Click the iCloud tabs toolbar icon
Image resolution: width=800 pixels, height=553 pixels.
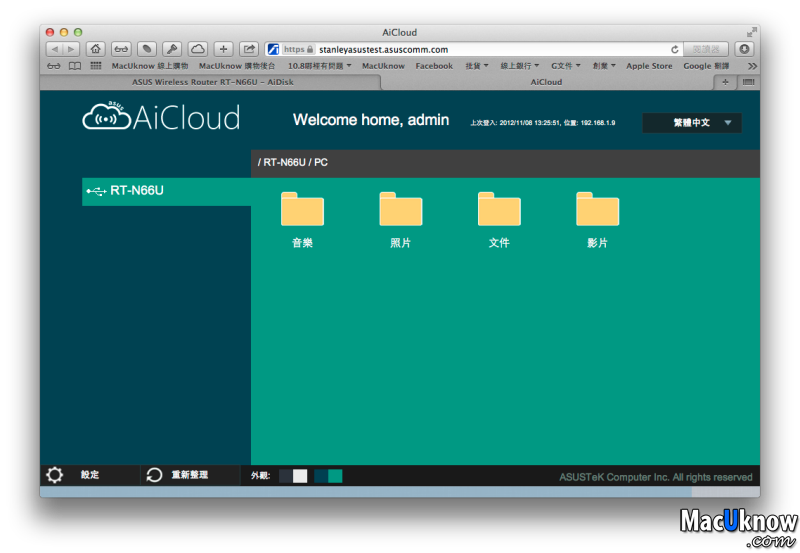[198, 49]
